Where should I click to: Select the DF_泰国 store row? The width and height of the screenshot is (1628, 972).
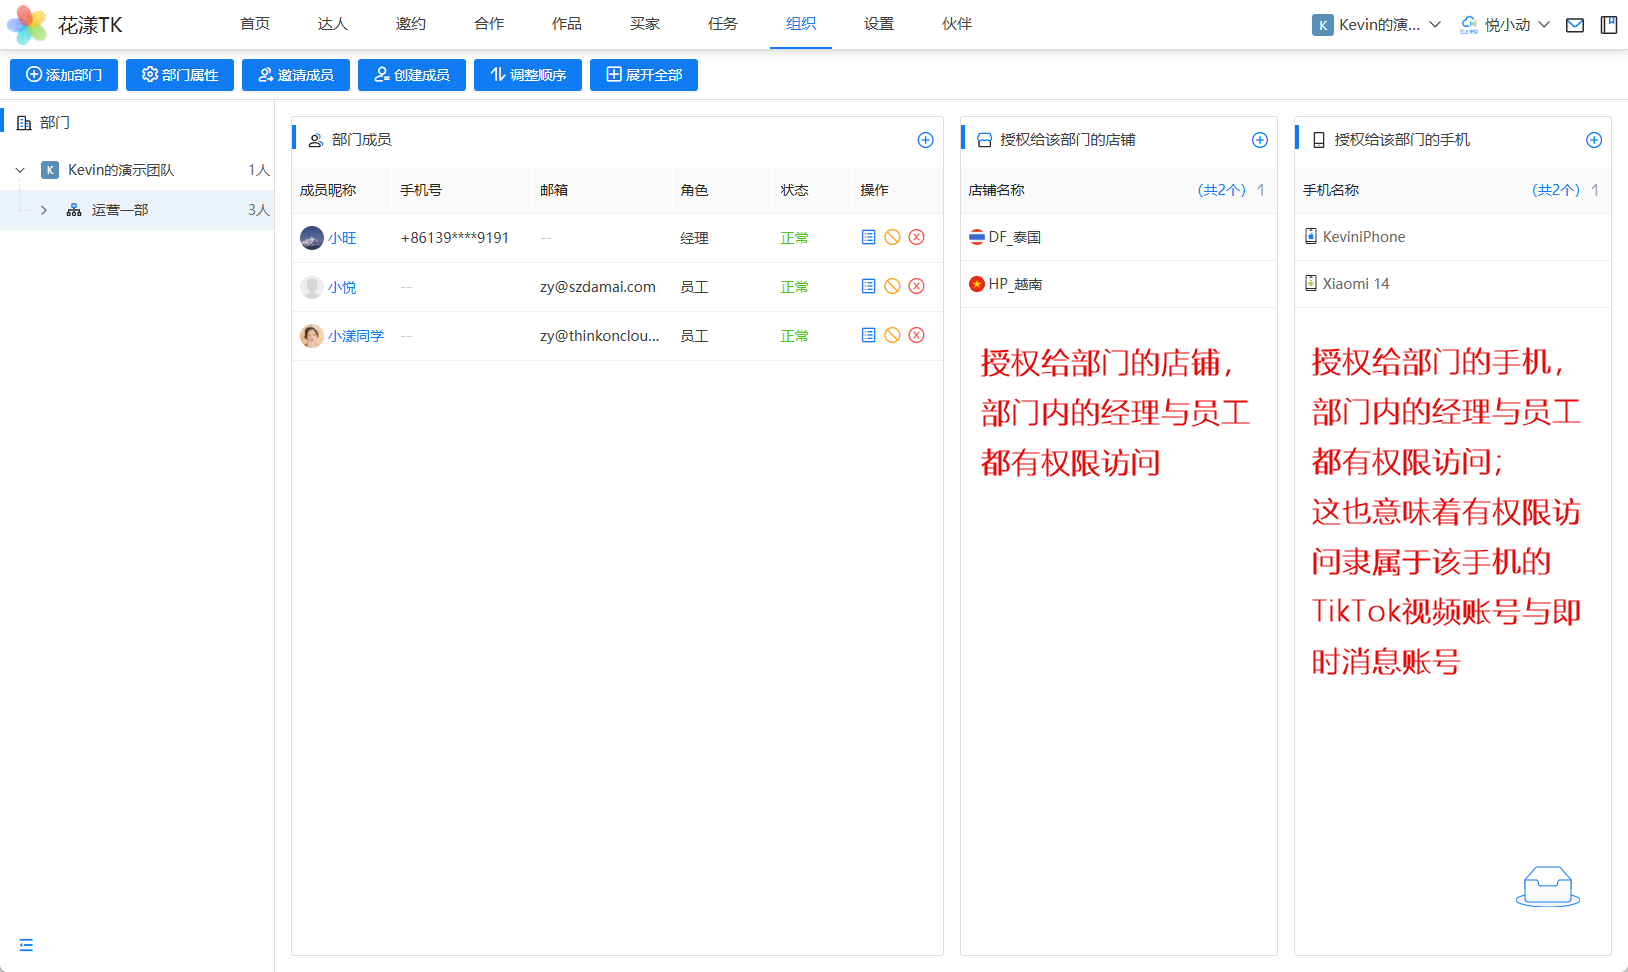coord(1015,237)
